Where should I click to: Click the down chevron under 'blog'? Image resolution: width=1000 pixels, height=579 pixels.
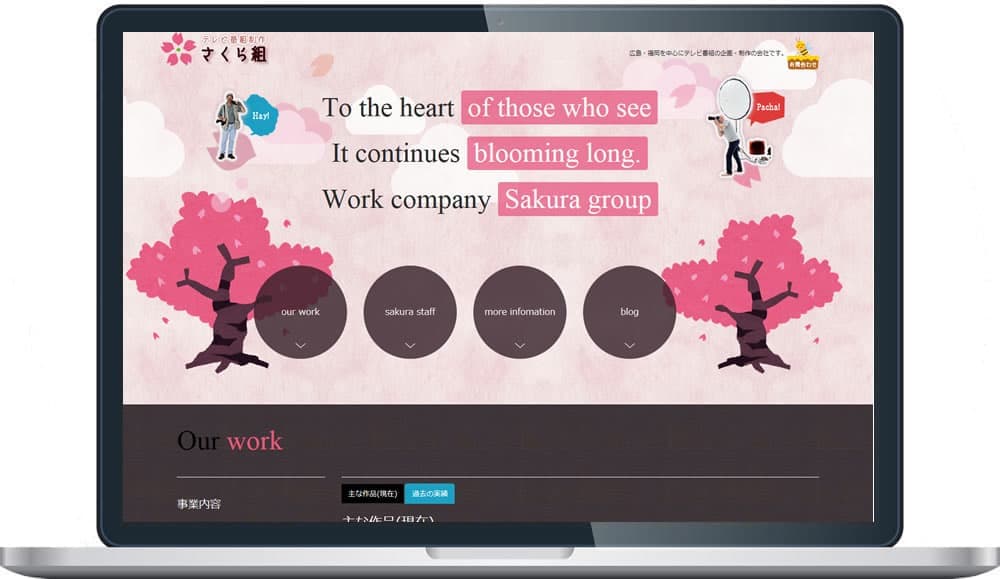[x=629, y=345]
